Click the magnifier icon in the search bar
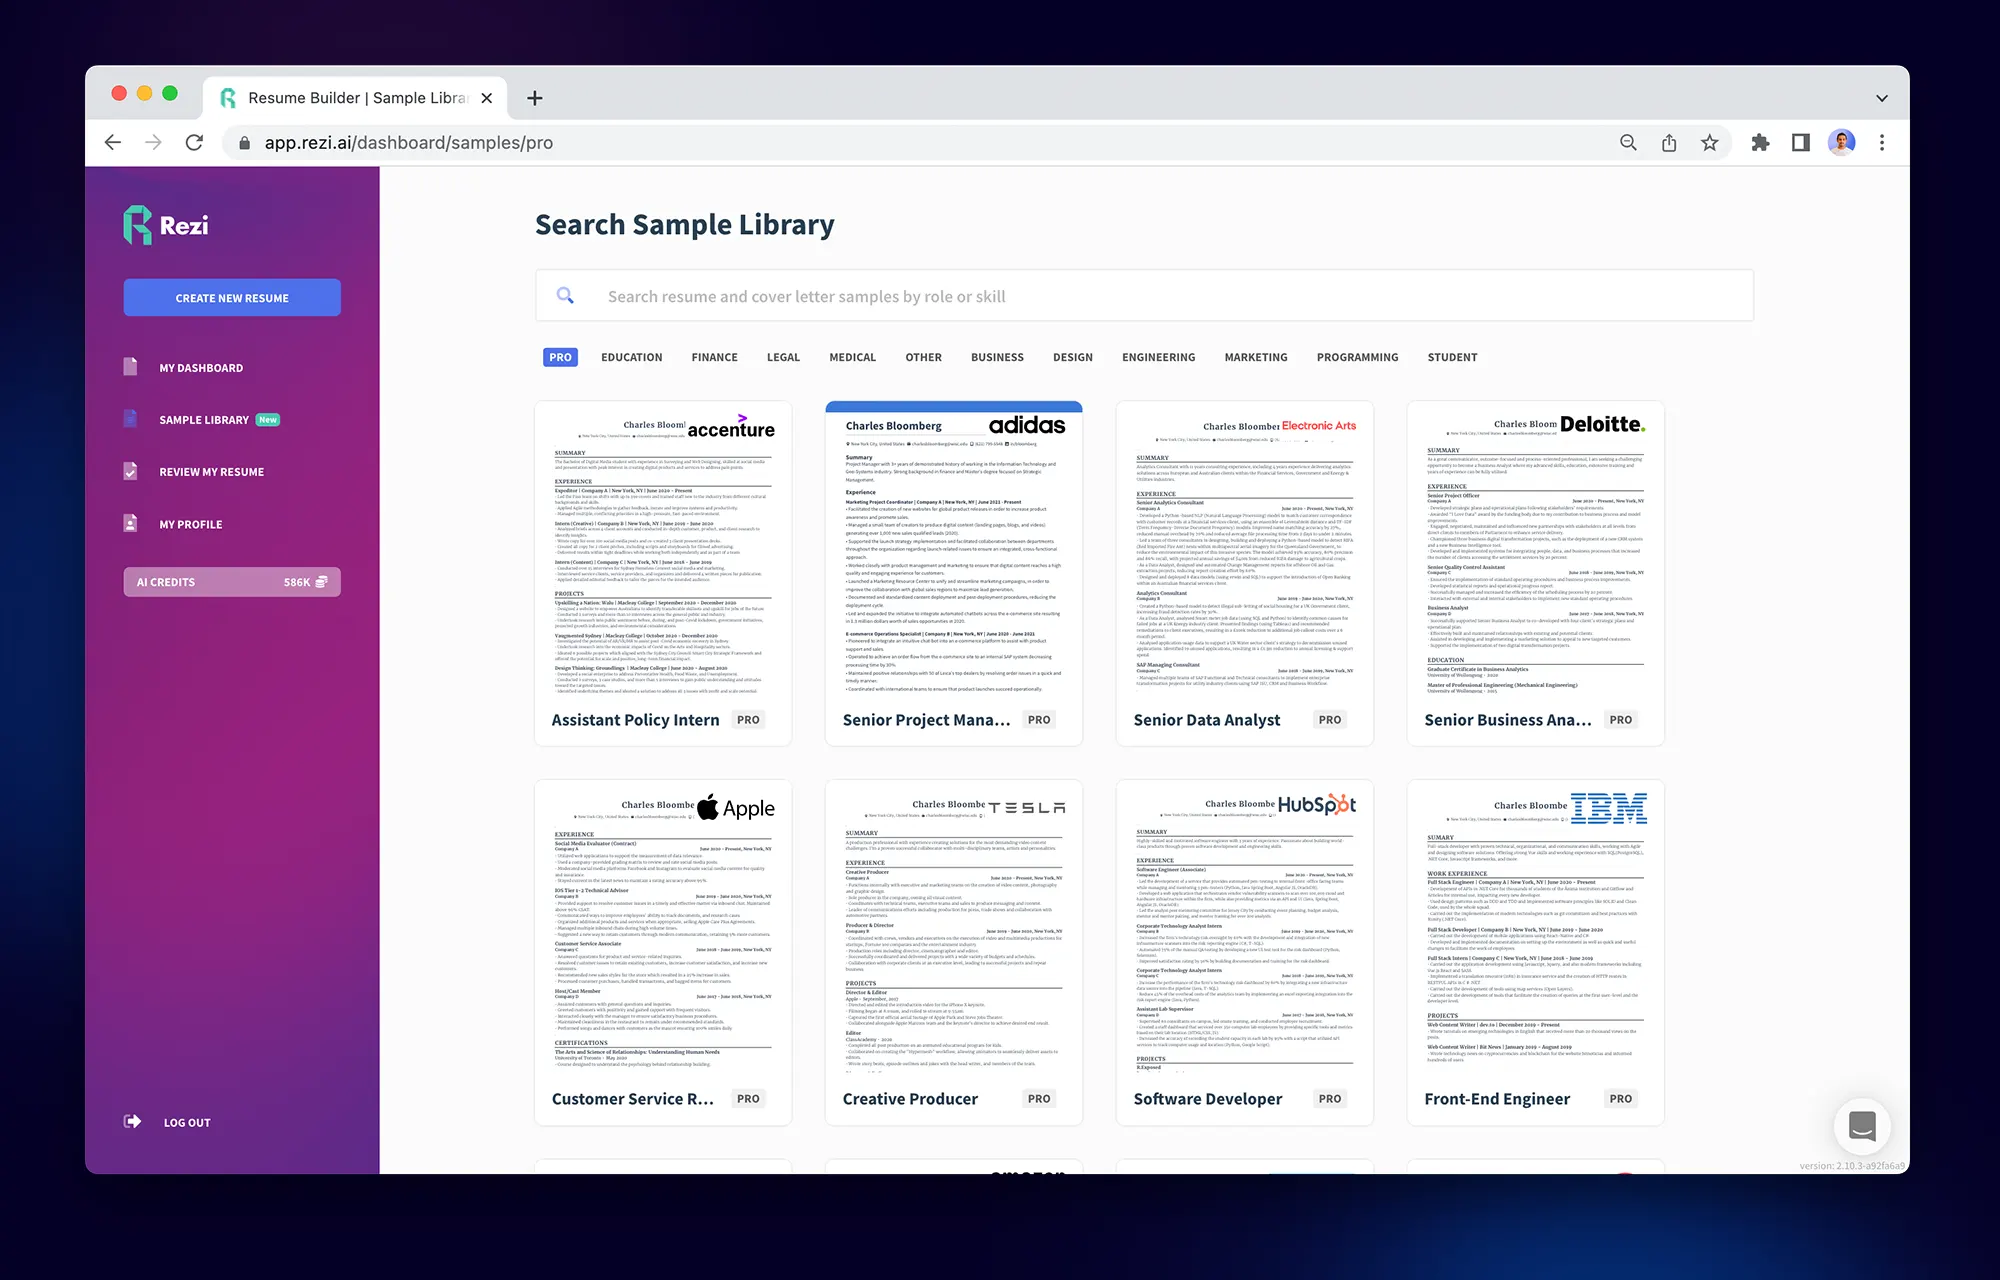 pos(565,295)
